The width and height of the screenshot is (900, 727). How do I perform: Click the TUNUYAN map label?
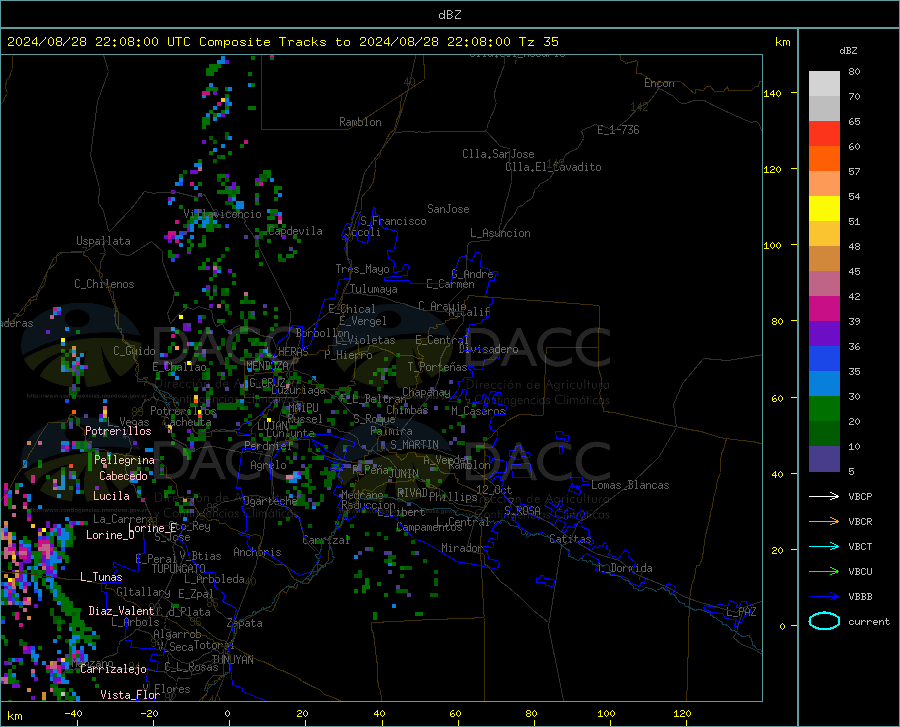[232, 660]
